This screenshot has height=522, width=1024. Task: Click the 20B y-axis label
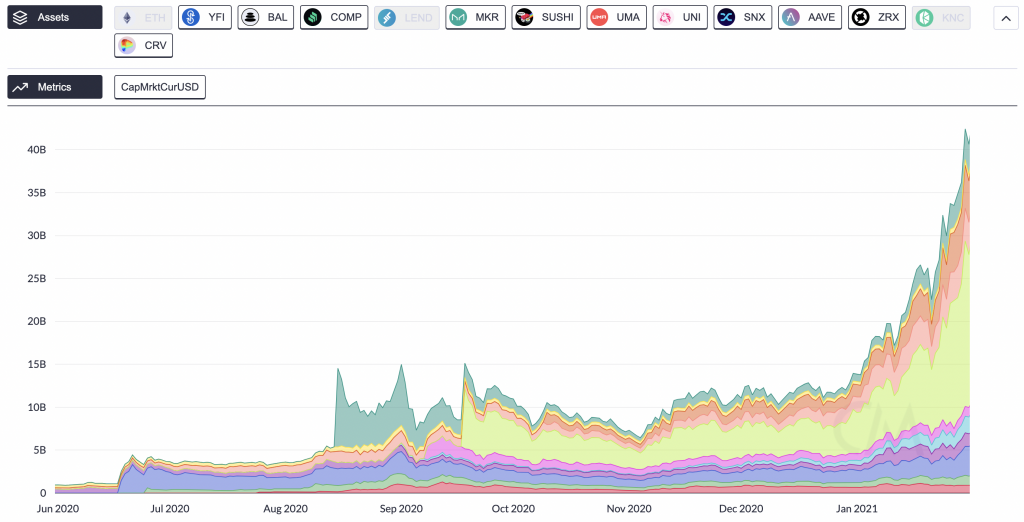[37, 321]
